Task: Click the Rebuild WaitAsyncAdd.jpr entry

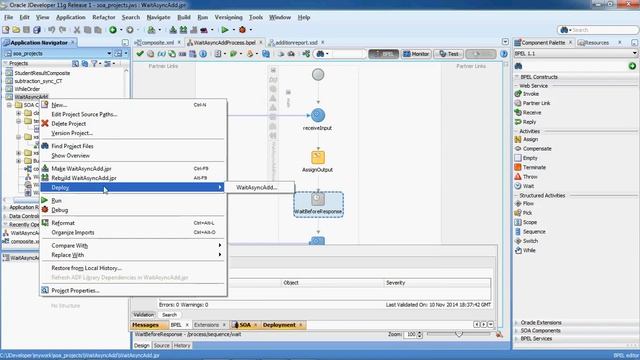Action: pyautogui.click(x=133, y=178)
